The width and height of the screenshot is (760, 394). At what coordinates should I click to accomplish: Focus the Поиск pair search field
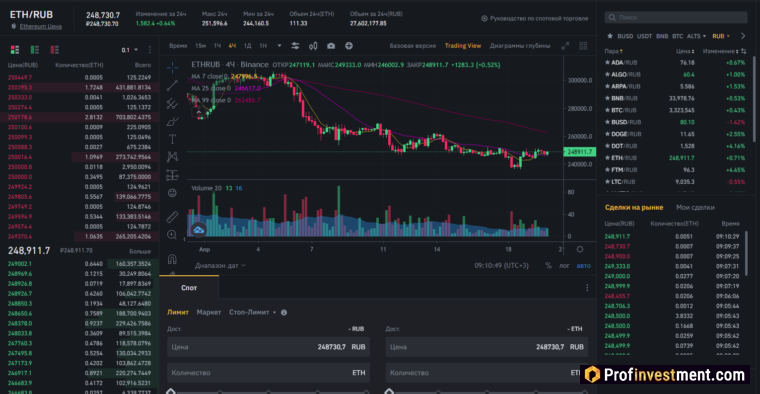[676, 17]
